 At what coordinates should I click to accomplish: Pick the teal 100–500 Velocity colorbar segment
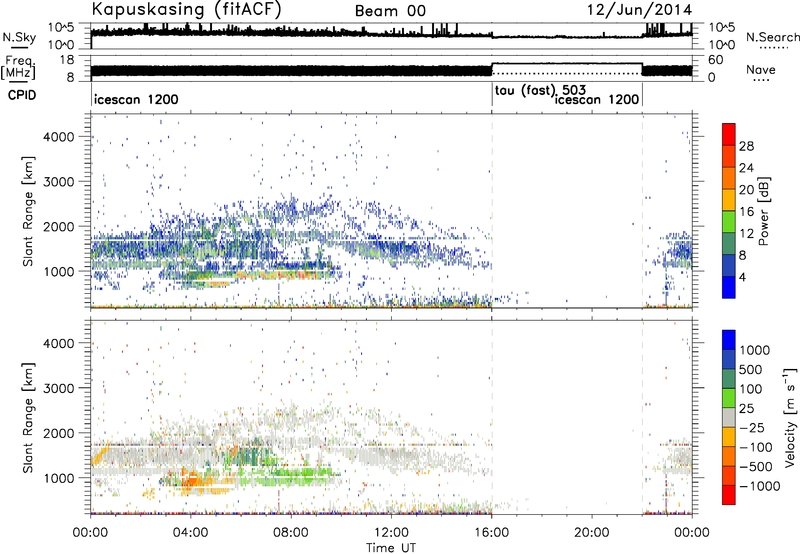coord(729,379)
